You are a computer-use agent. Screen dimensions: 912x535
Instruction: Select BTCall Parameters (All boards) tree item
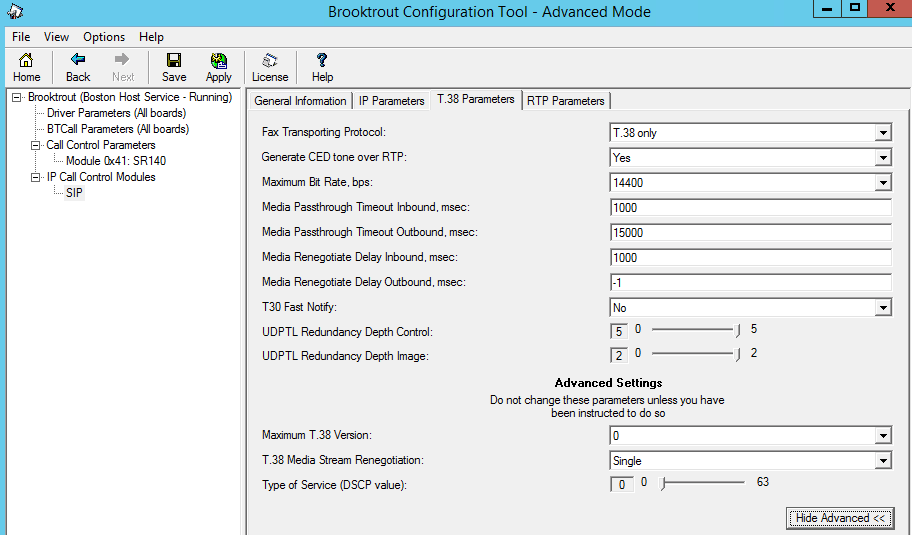[118, 129]
